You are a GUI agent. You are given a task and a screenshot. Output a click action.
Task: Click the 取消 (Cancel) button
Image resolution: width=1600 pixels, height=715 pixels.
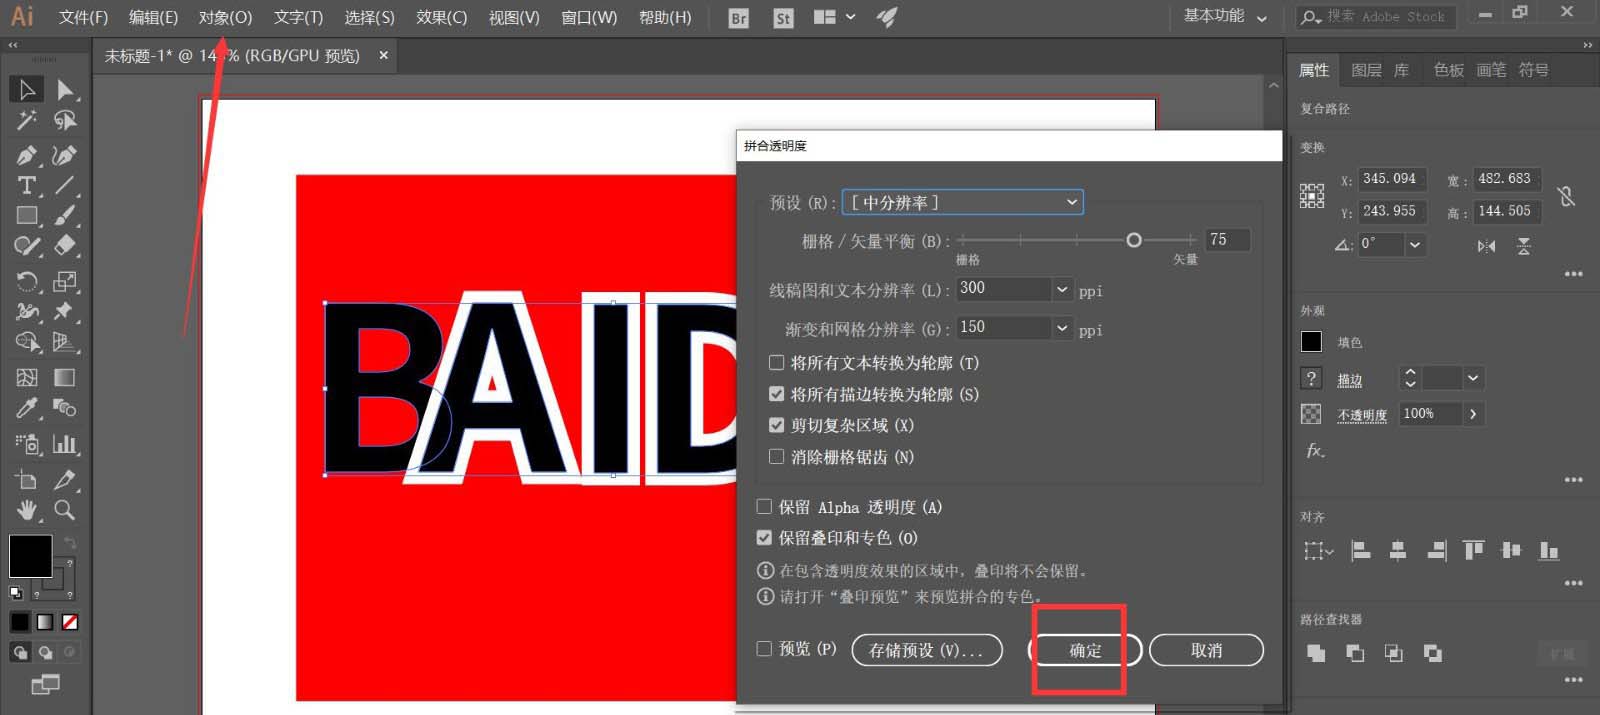pos(1206,650)
